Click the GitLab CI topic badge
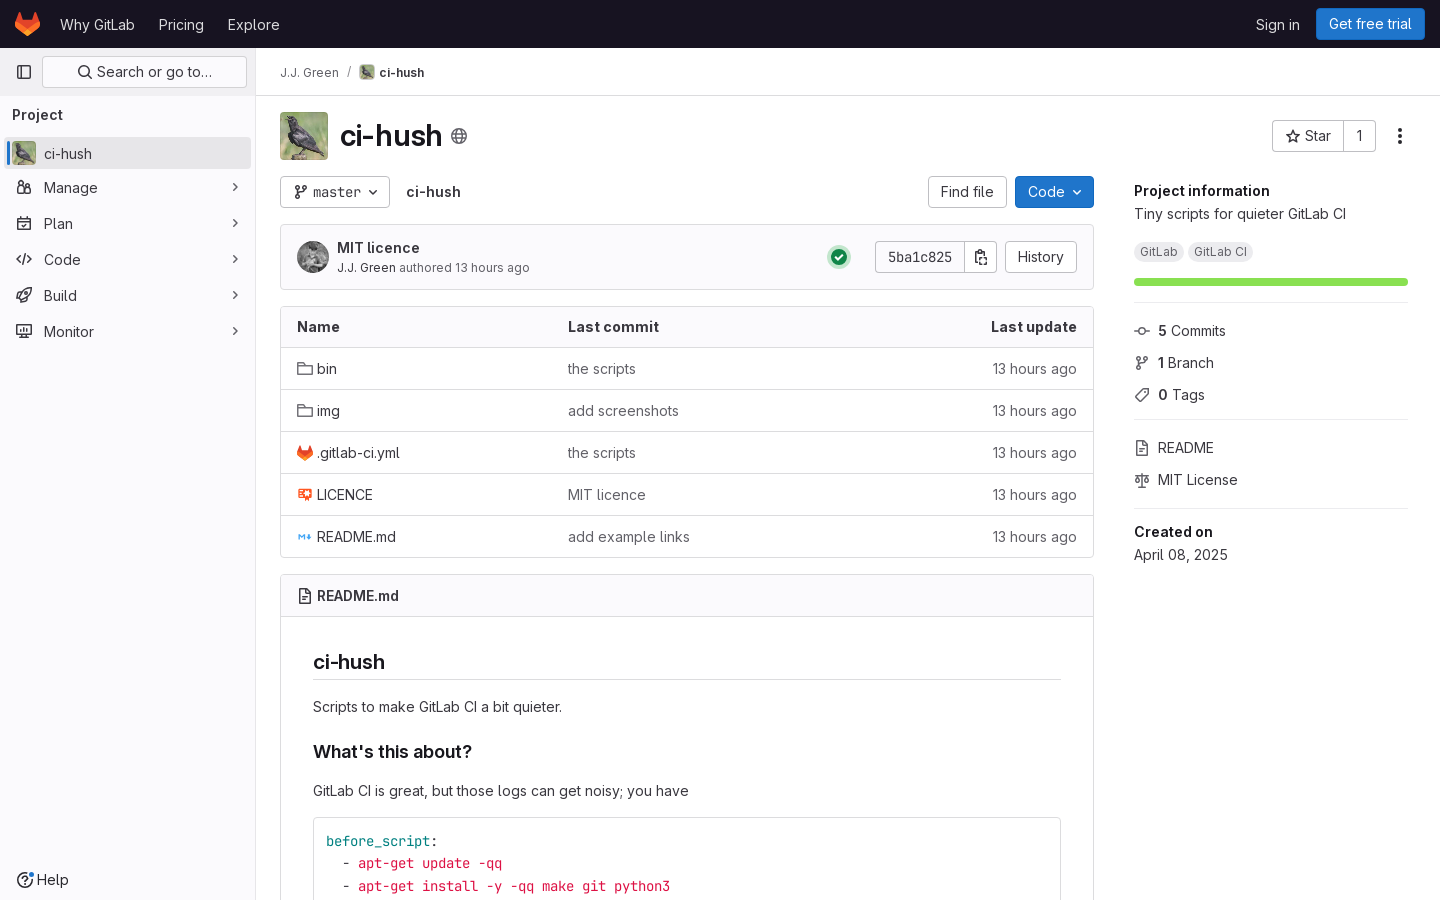This screenshot has height=900, width=1440. (1220, 252)
